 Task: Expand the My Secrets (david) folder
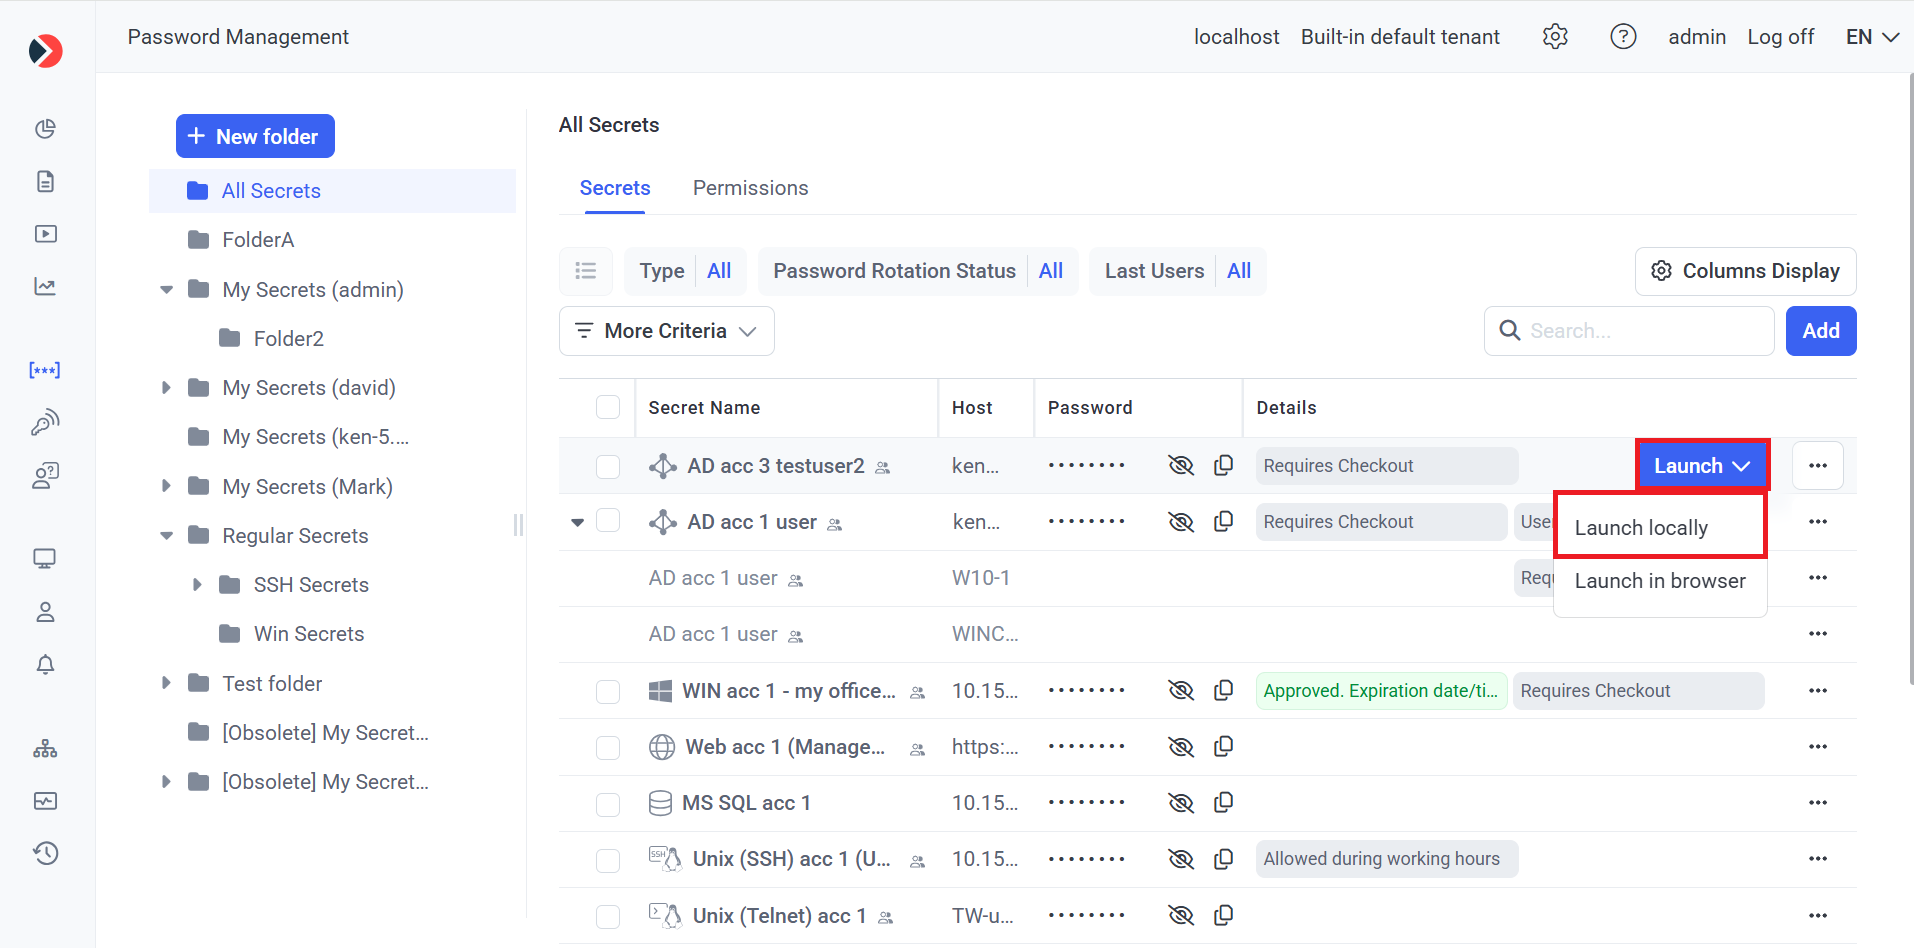[x=166, y=388]
